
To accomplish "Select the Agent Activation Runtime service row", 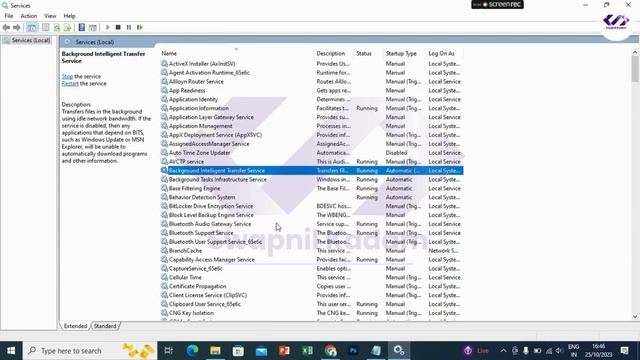I will (x=311, y=73).
